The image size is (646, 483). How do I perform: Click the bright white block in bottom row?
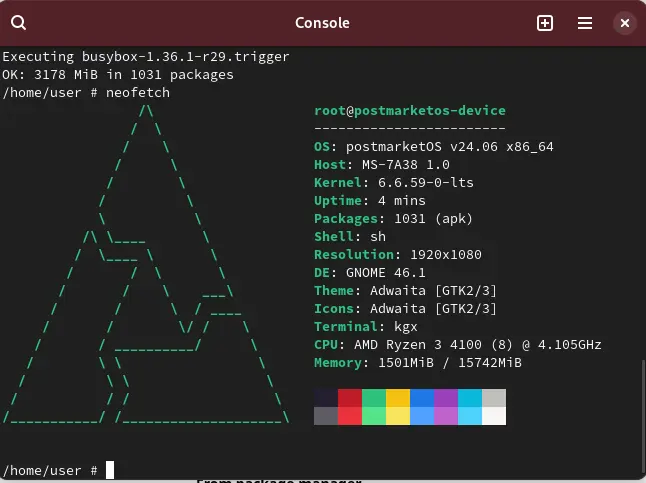click(x=494, y=416)
